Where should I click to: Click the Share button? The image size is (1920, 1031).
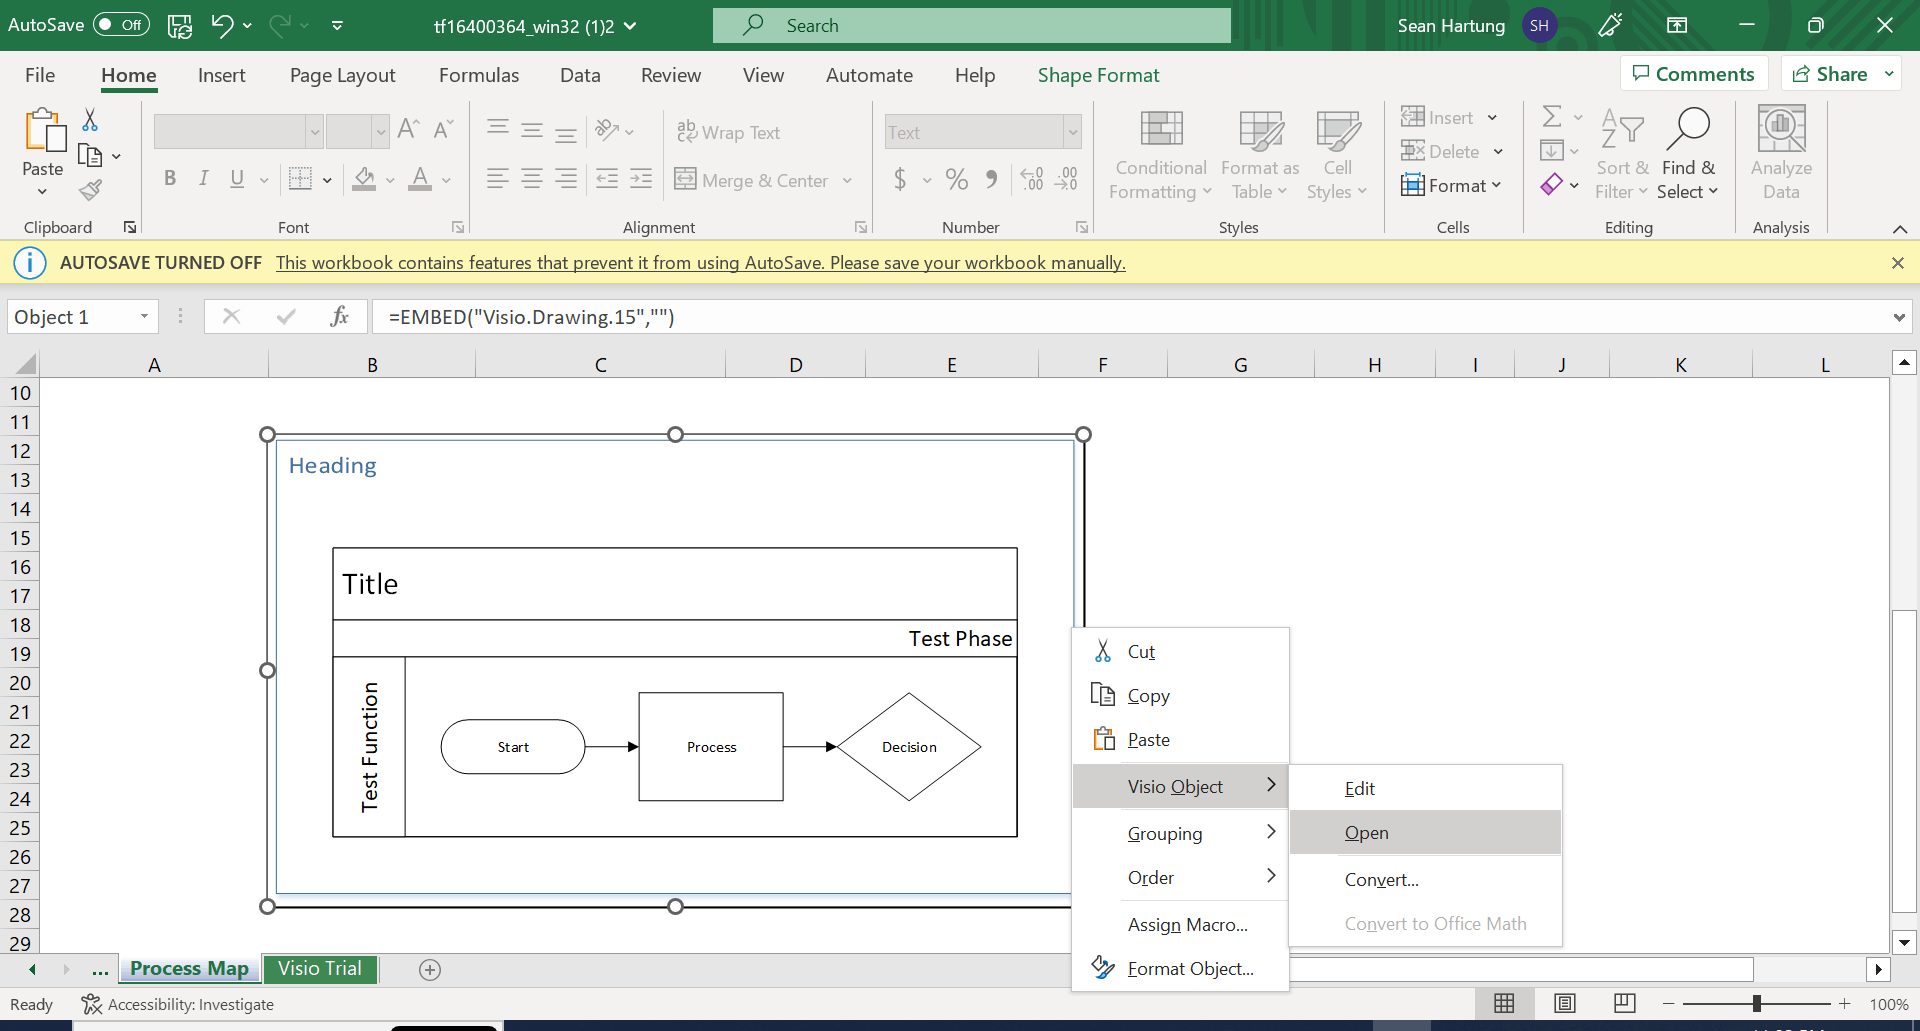(1830, 74)
